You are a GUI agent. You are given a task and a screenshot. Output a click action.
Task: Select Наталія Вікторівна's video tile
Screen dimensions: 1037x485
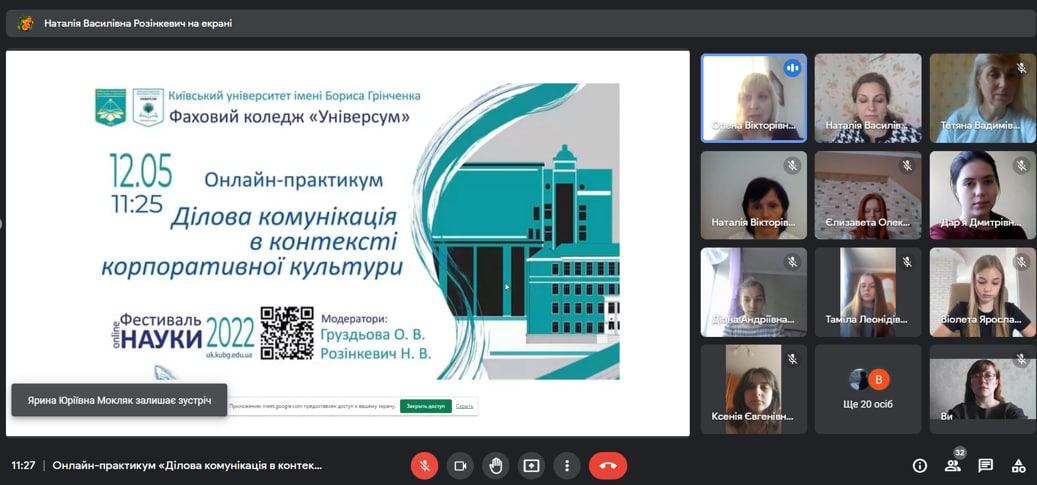click(x=754, y=195)
